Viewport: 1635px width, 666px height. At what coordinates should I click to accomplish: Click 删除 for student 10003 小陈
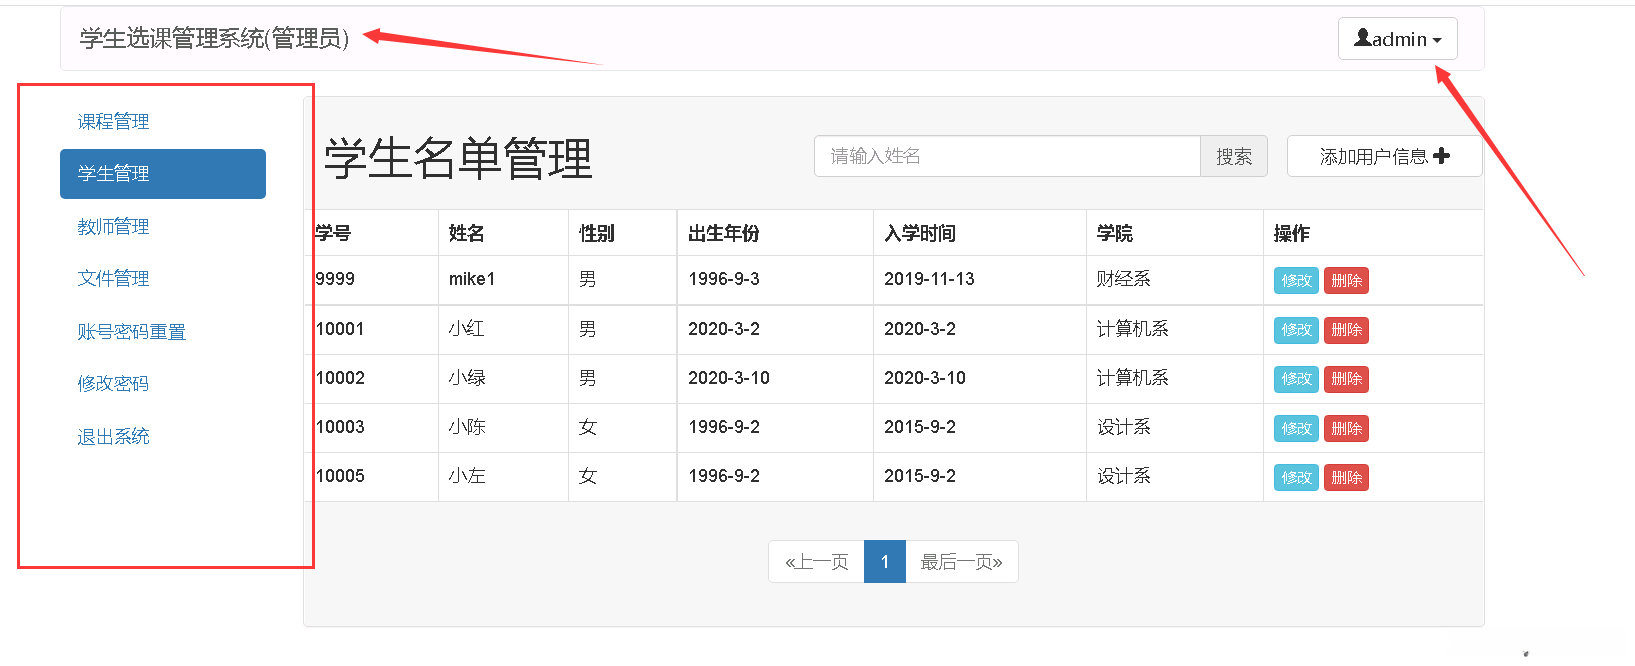tap(1346, 429)
